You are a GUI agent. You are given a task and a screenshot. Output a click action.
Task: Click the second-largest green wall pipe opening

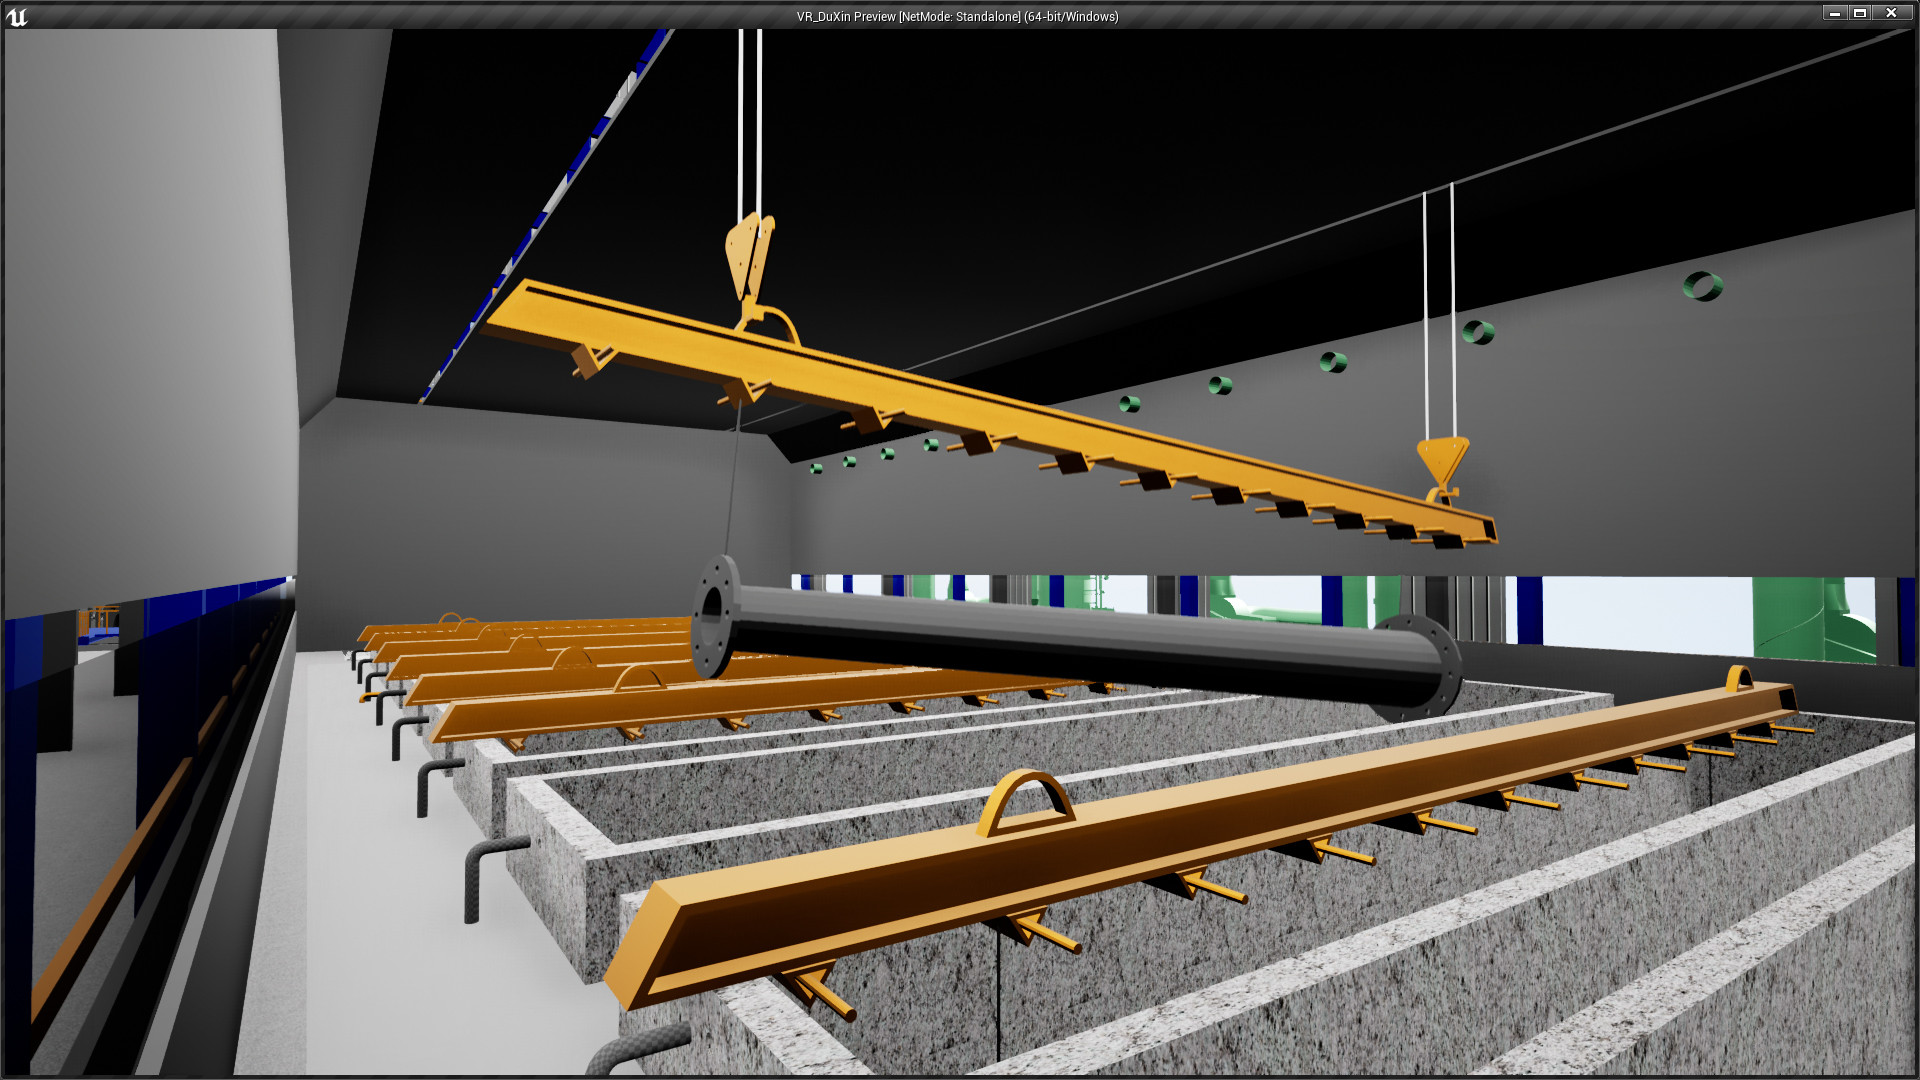pos(1478,332)
